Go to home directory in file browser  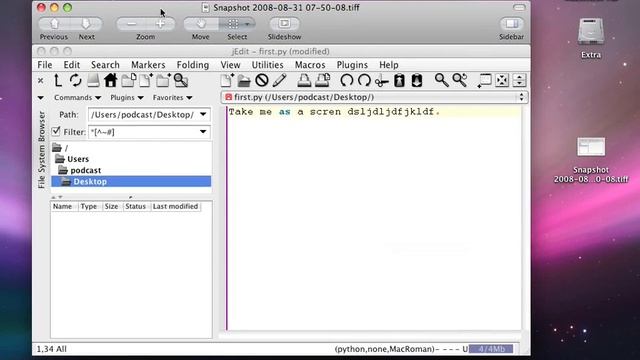pyautogui.click(x=111, y=80)
